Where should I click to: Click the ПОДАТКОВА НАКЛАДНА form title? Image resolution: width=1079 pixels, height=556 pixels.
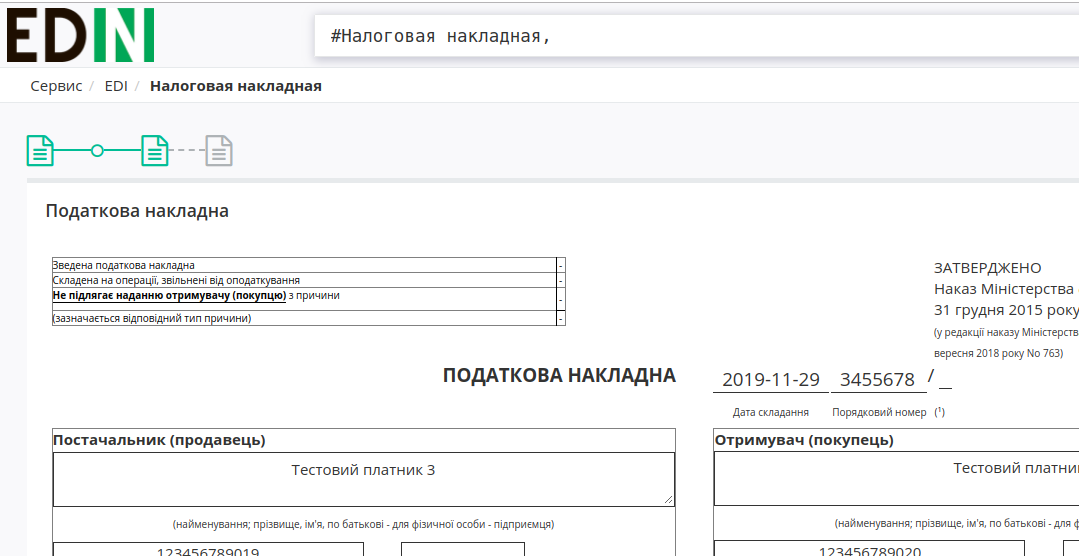pyautogui.click(x=559, y=376)
